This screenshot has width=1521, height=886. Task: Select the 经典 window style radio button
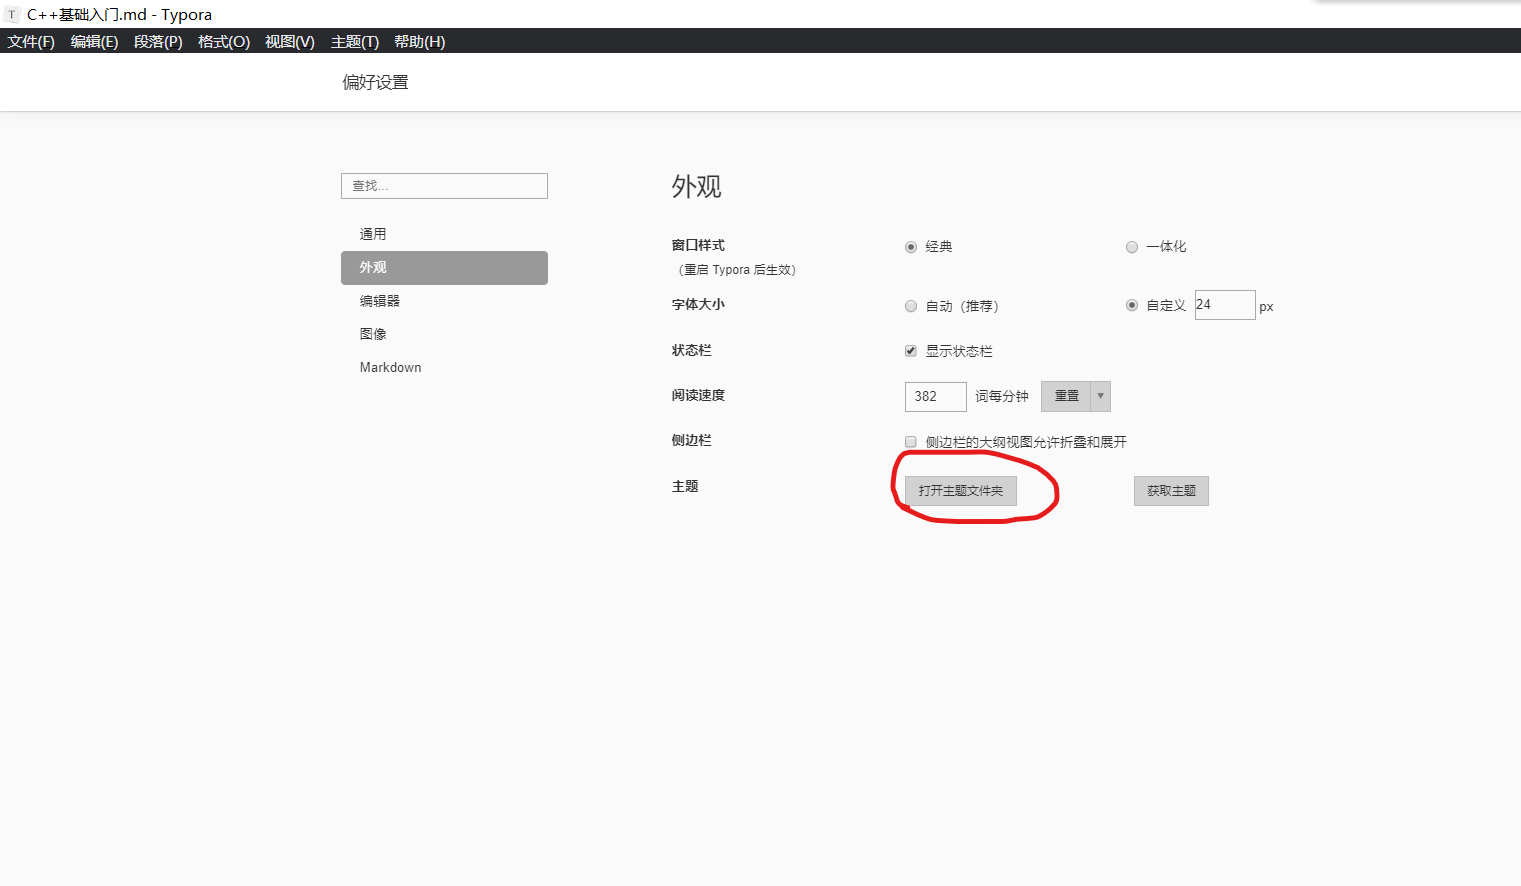(x=910, y=246)
